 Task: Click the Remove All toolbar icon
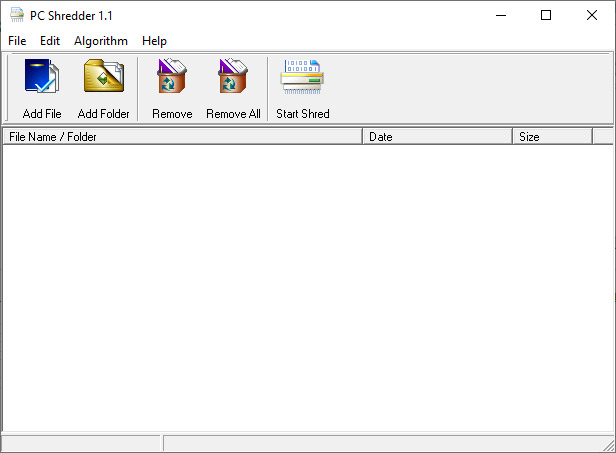coord(233,76)
